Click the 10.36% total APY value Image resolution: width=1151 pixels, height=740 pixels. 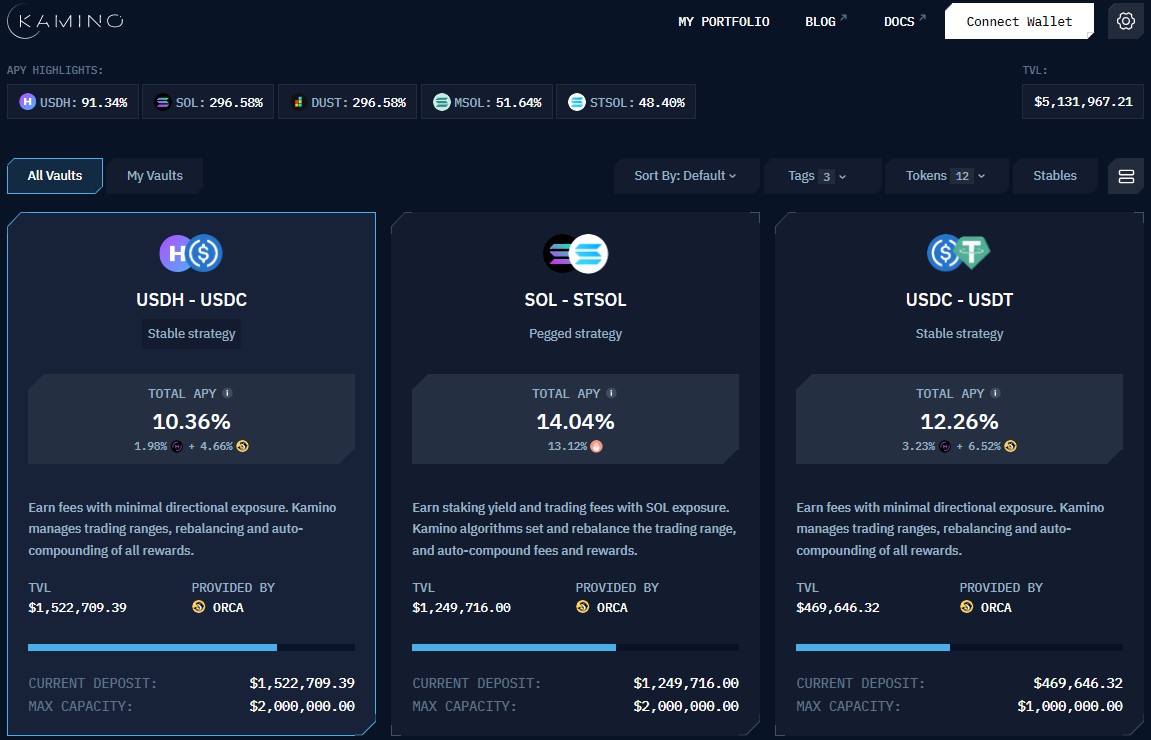point(192,421)
